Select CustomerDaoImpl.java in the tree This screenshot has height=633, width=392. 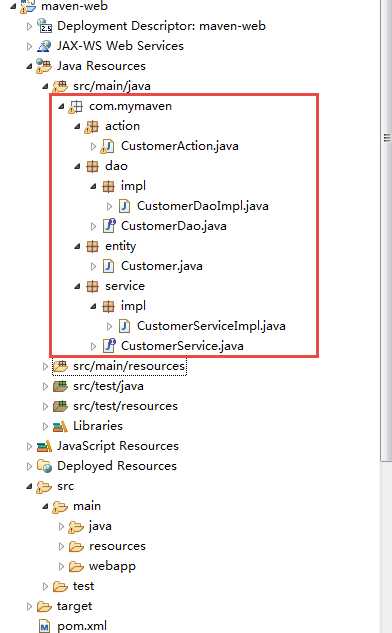click(x=203, y=206)
